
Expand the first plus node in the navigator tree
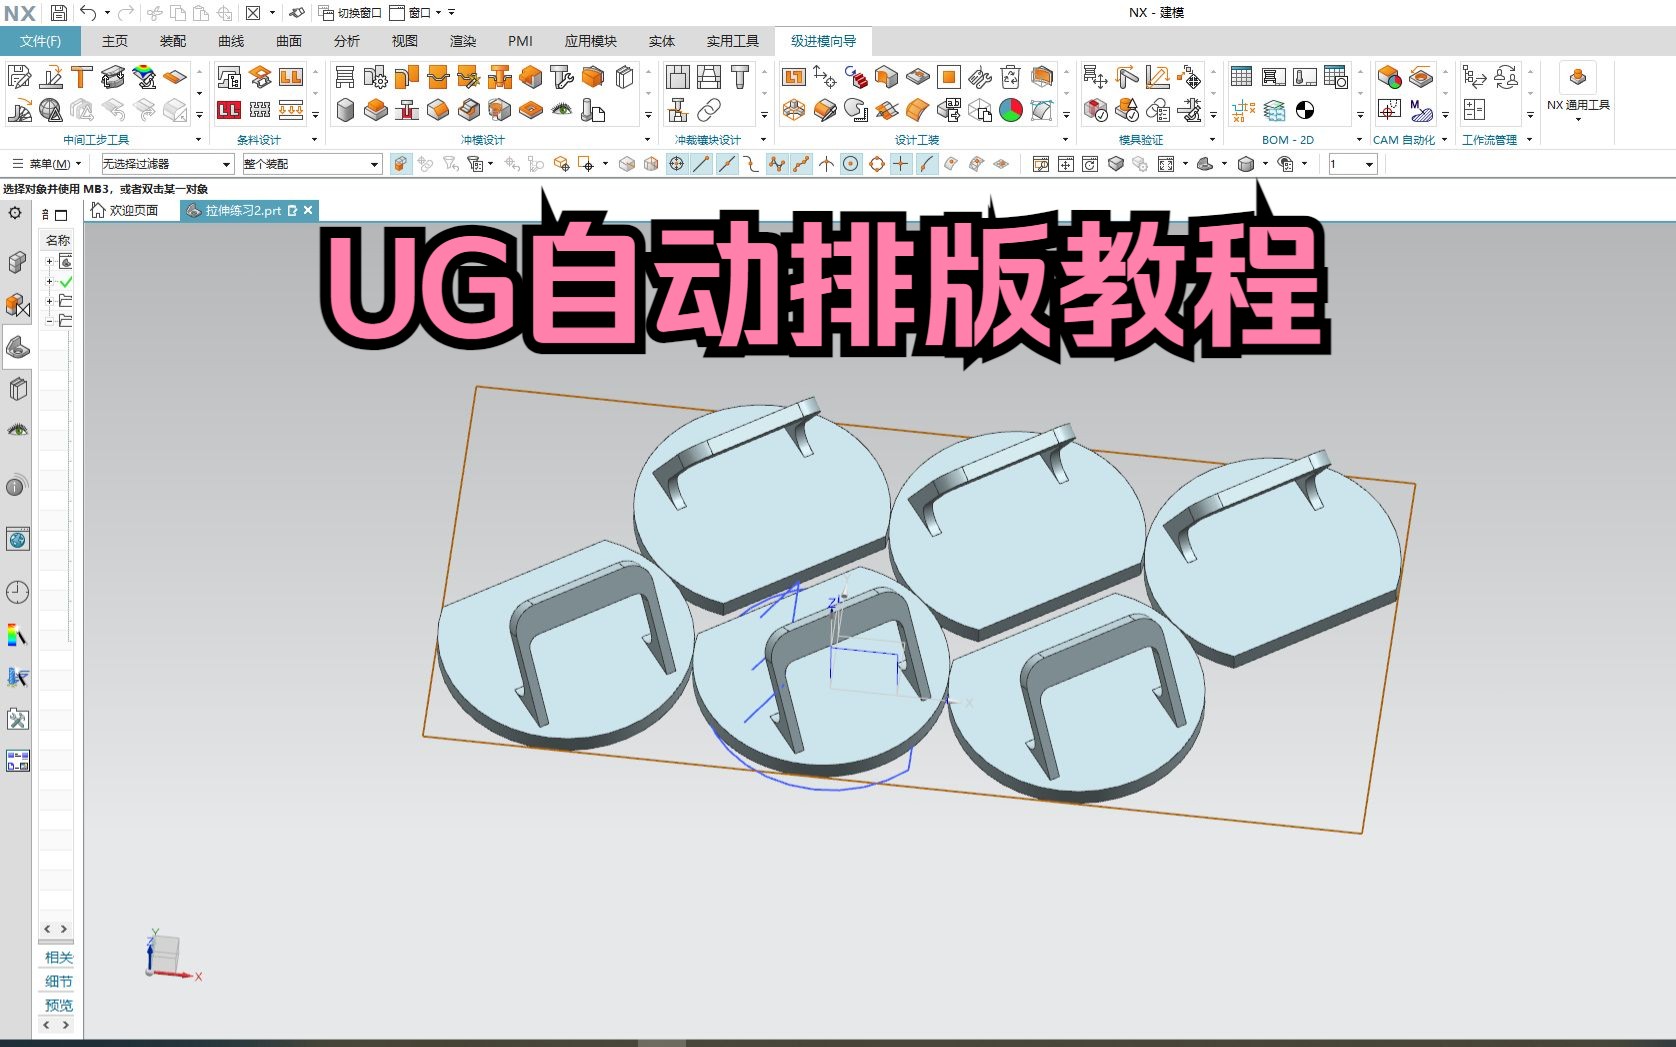tap(48, 262)
